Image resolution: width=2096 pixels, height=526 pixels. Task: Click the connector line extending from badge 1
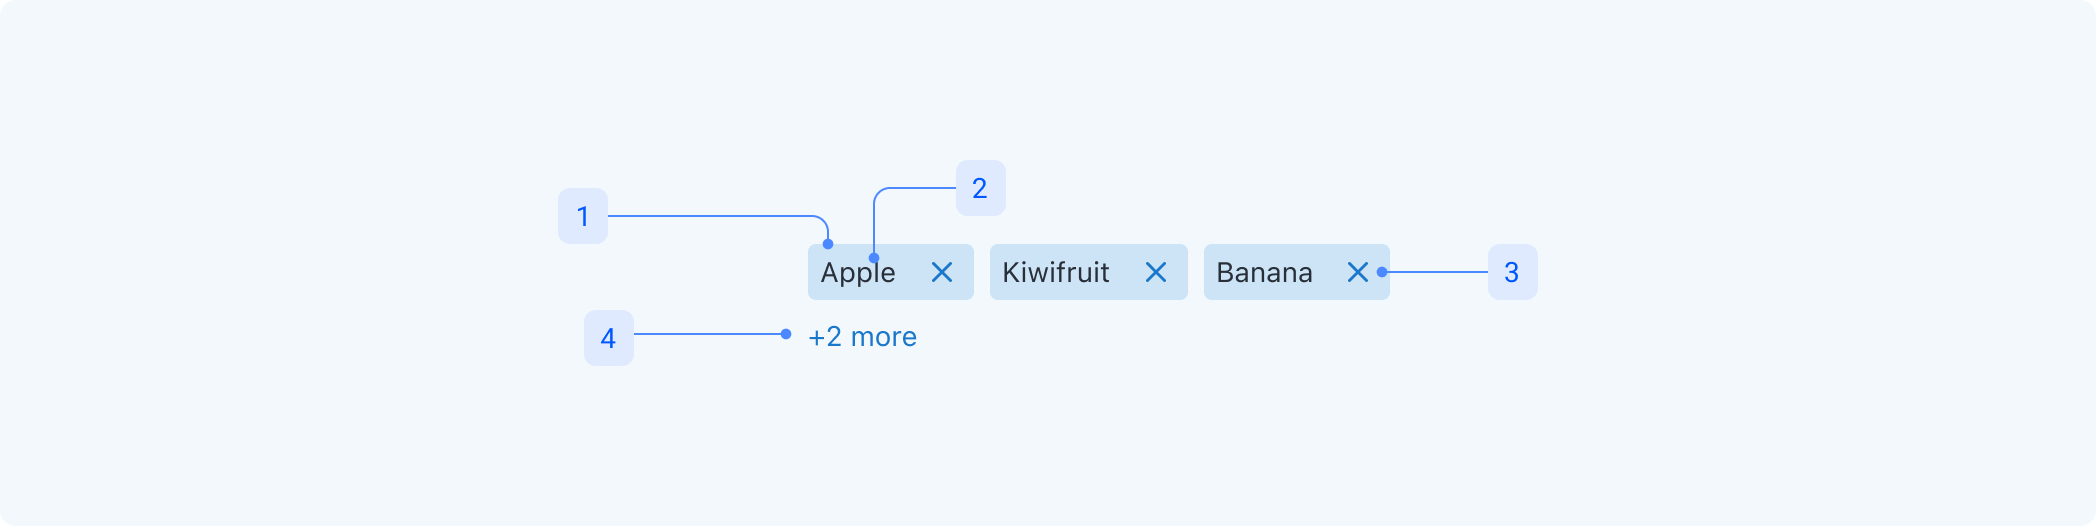coord(710,216)
